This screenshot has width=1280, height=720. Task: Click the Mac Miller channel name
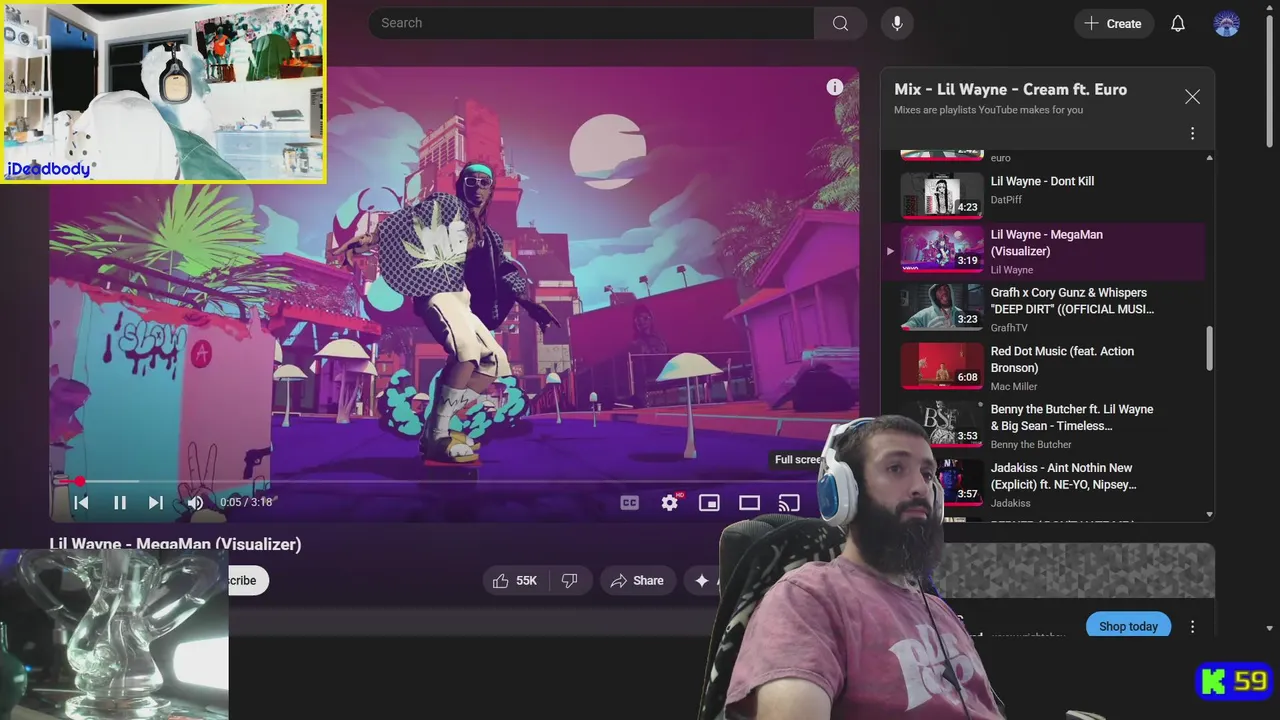[1014, 386]
